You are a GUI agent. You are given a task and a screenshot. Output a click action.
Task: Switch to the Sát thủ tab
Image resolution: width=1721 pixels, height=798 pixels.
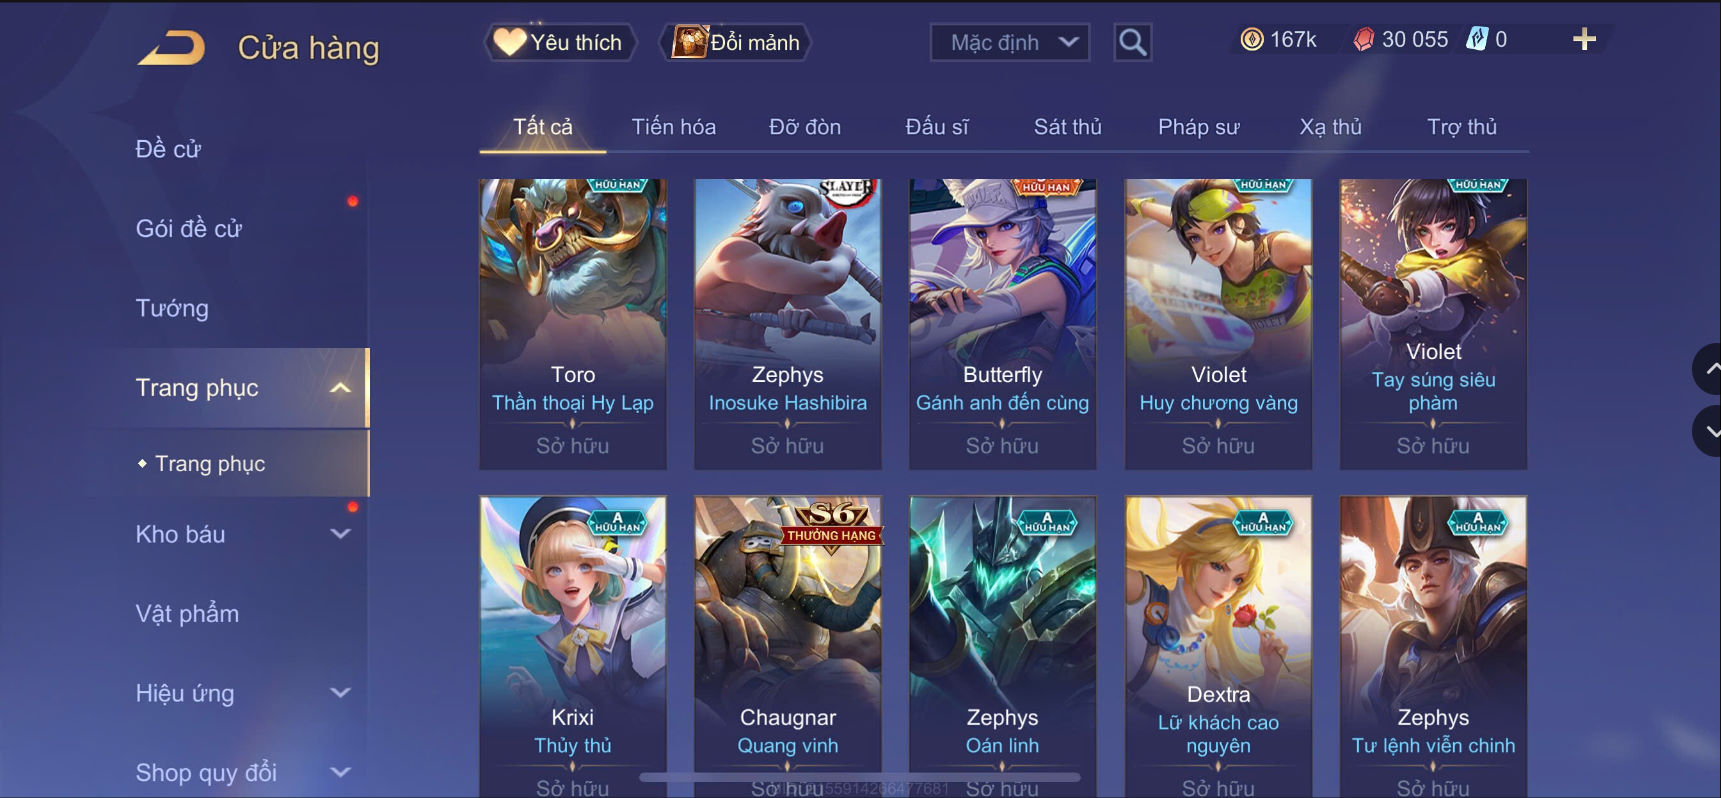1067,127
